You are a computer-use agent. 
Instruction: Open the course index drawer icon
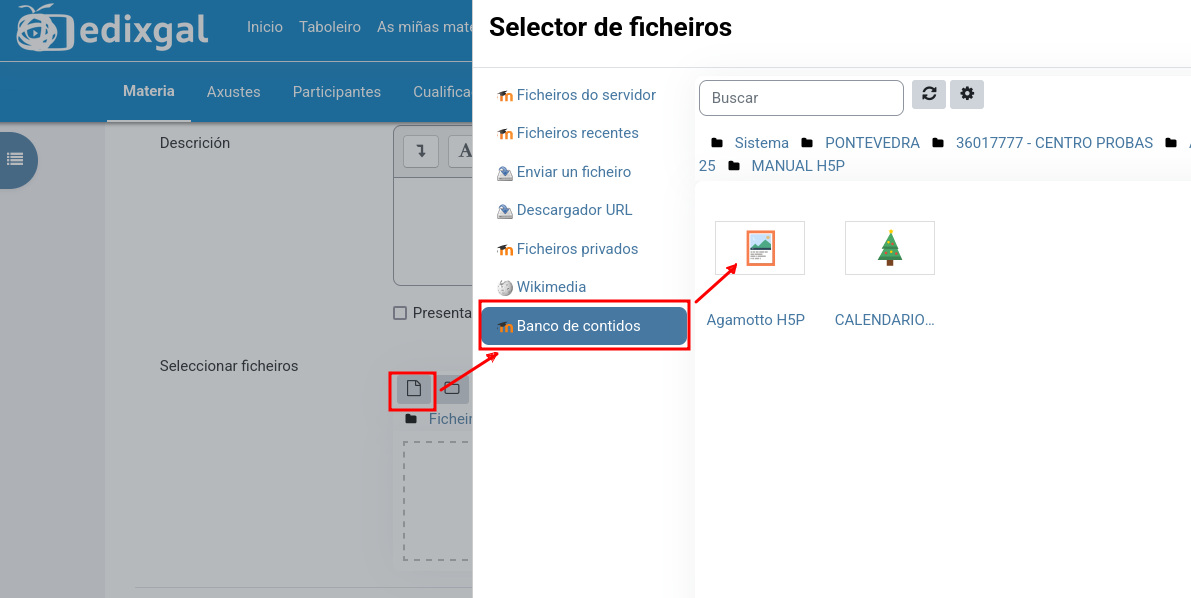[x=15, y=159]
